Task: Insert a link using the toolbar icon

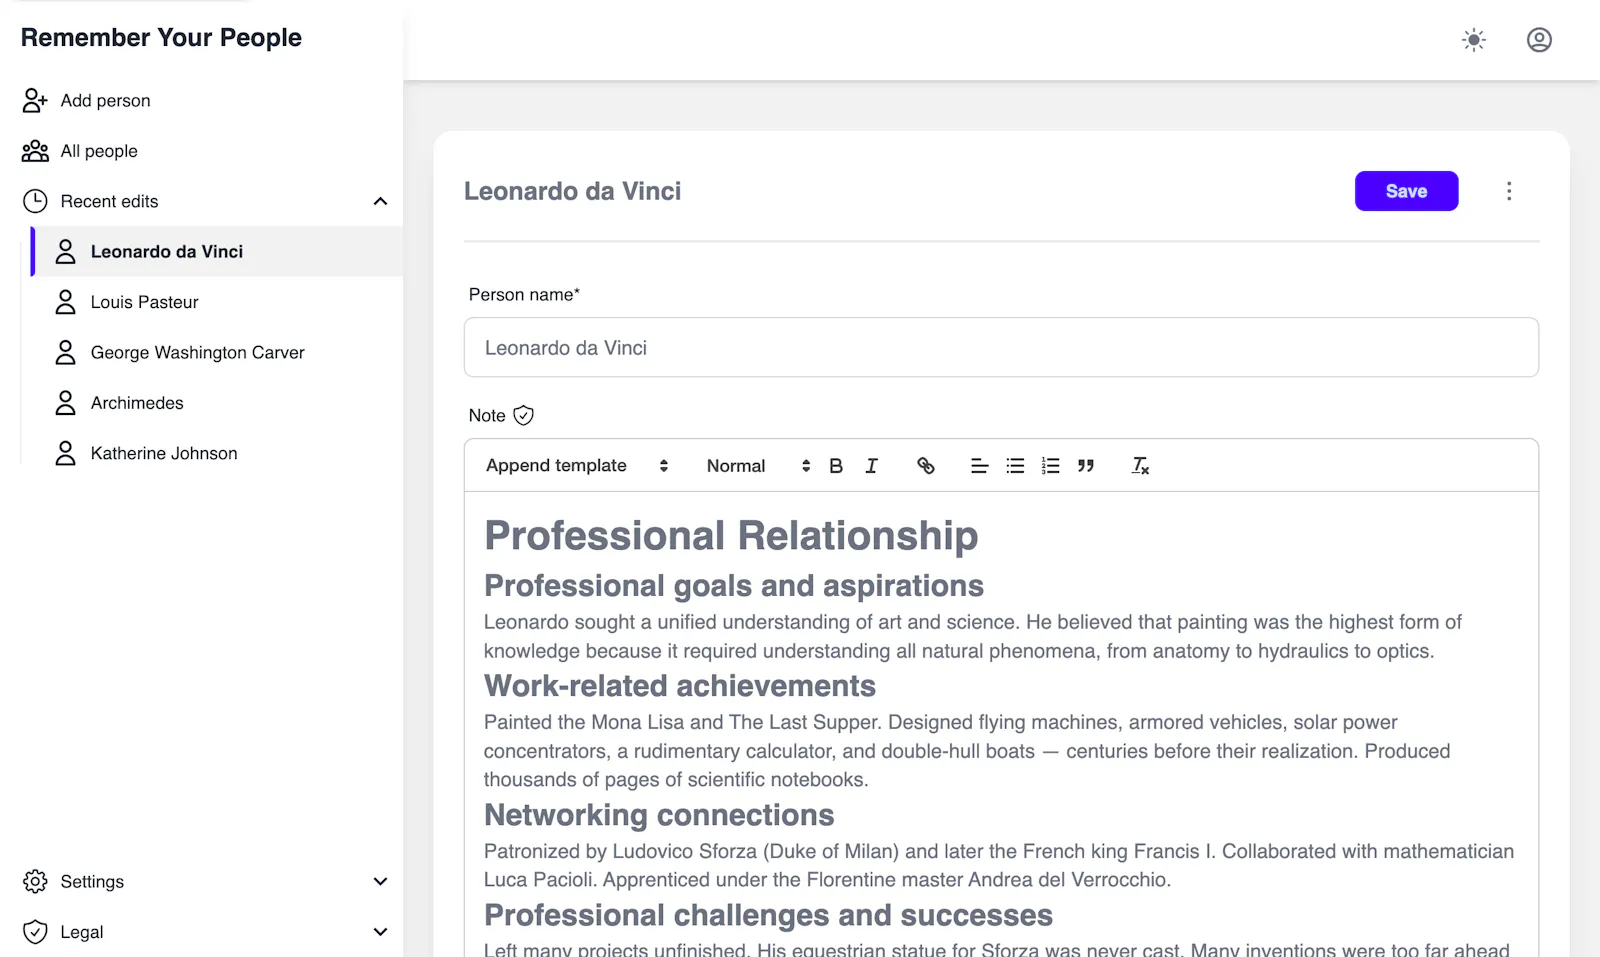Action: 926,466
